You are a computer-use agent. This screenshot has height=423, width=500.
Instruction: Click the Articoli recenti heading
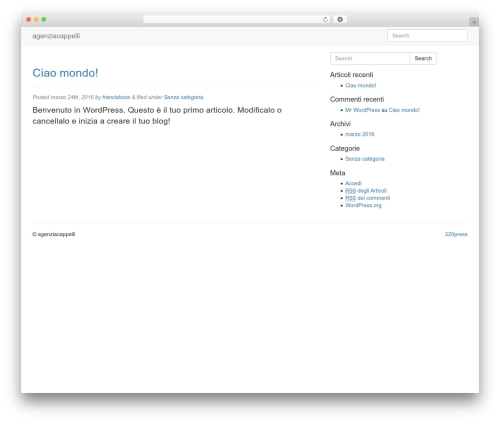click(351, 75)
